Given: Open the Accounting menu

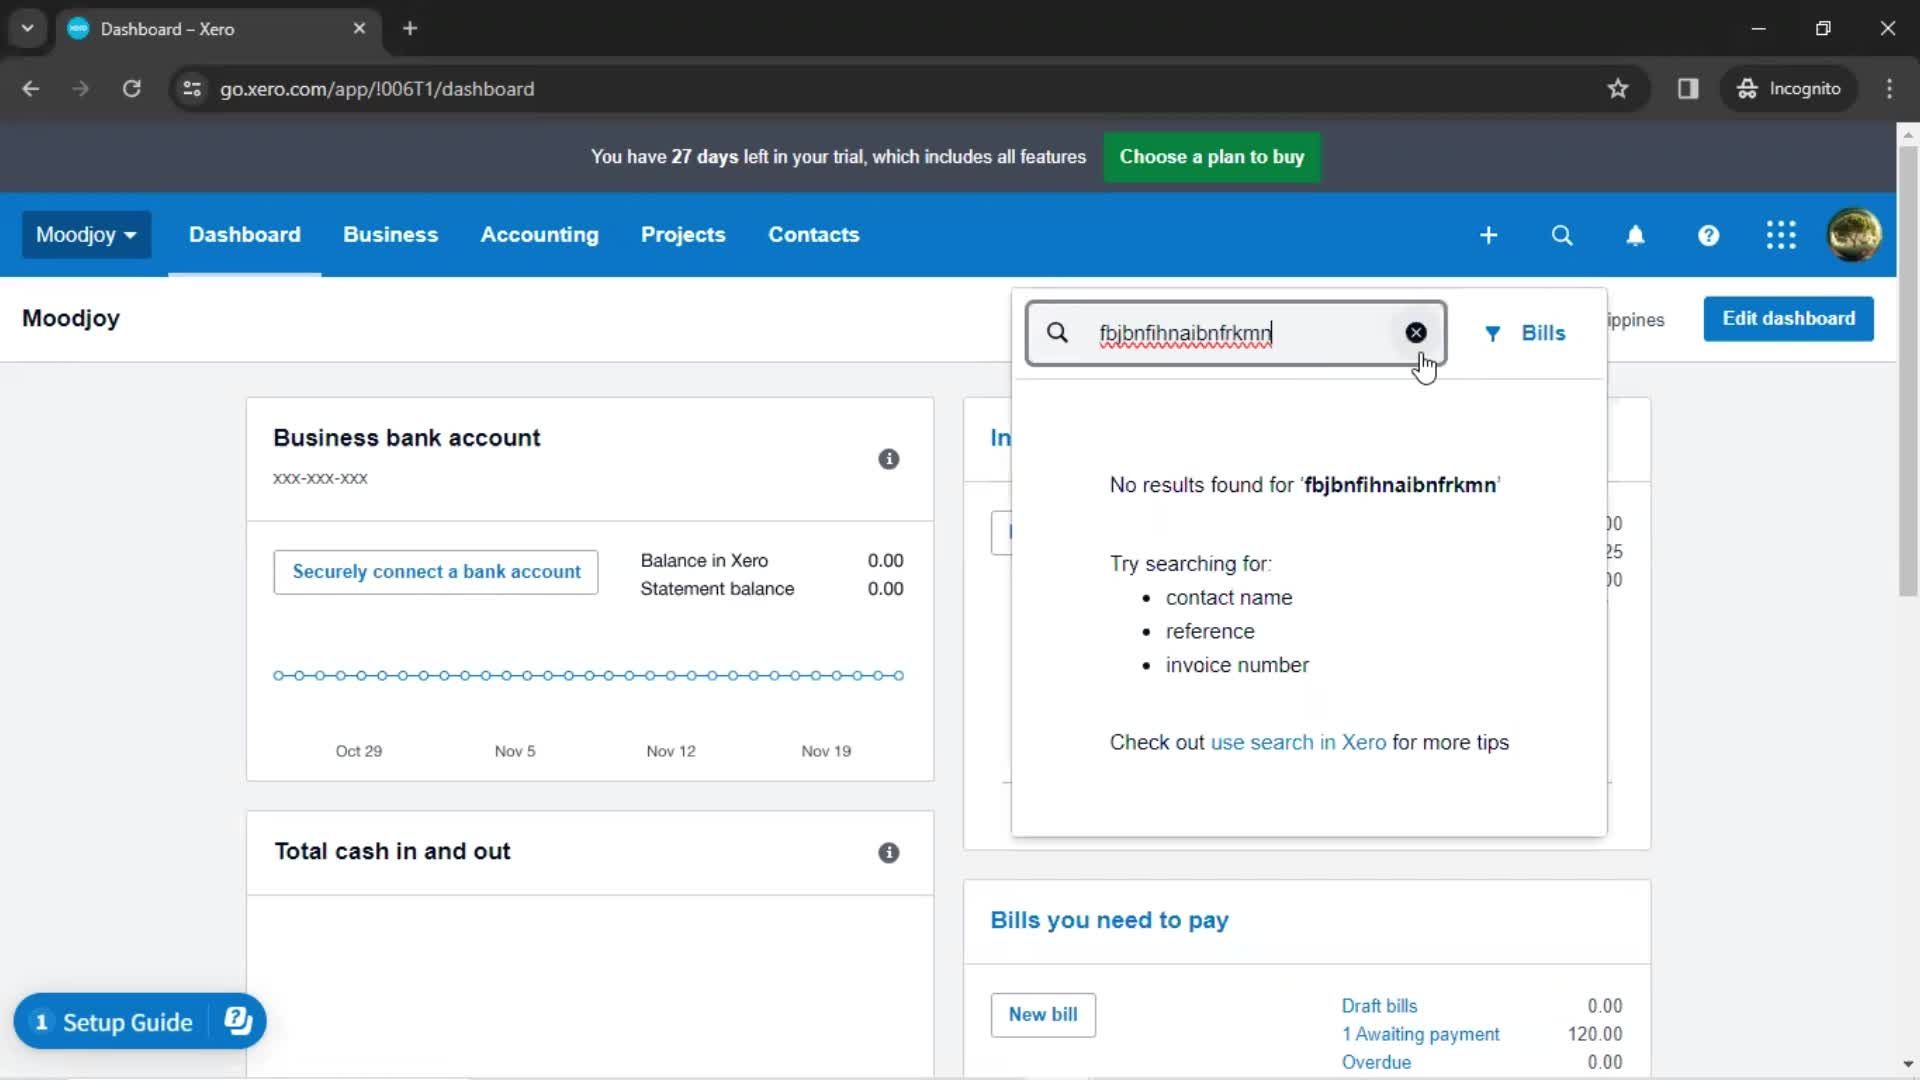Looking at the screenshot, I should [x=539, y=235].
